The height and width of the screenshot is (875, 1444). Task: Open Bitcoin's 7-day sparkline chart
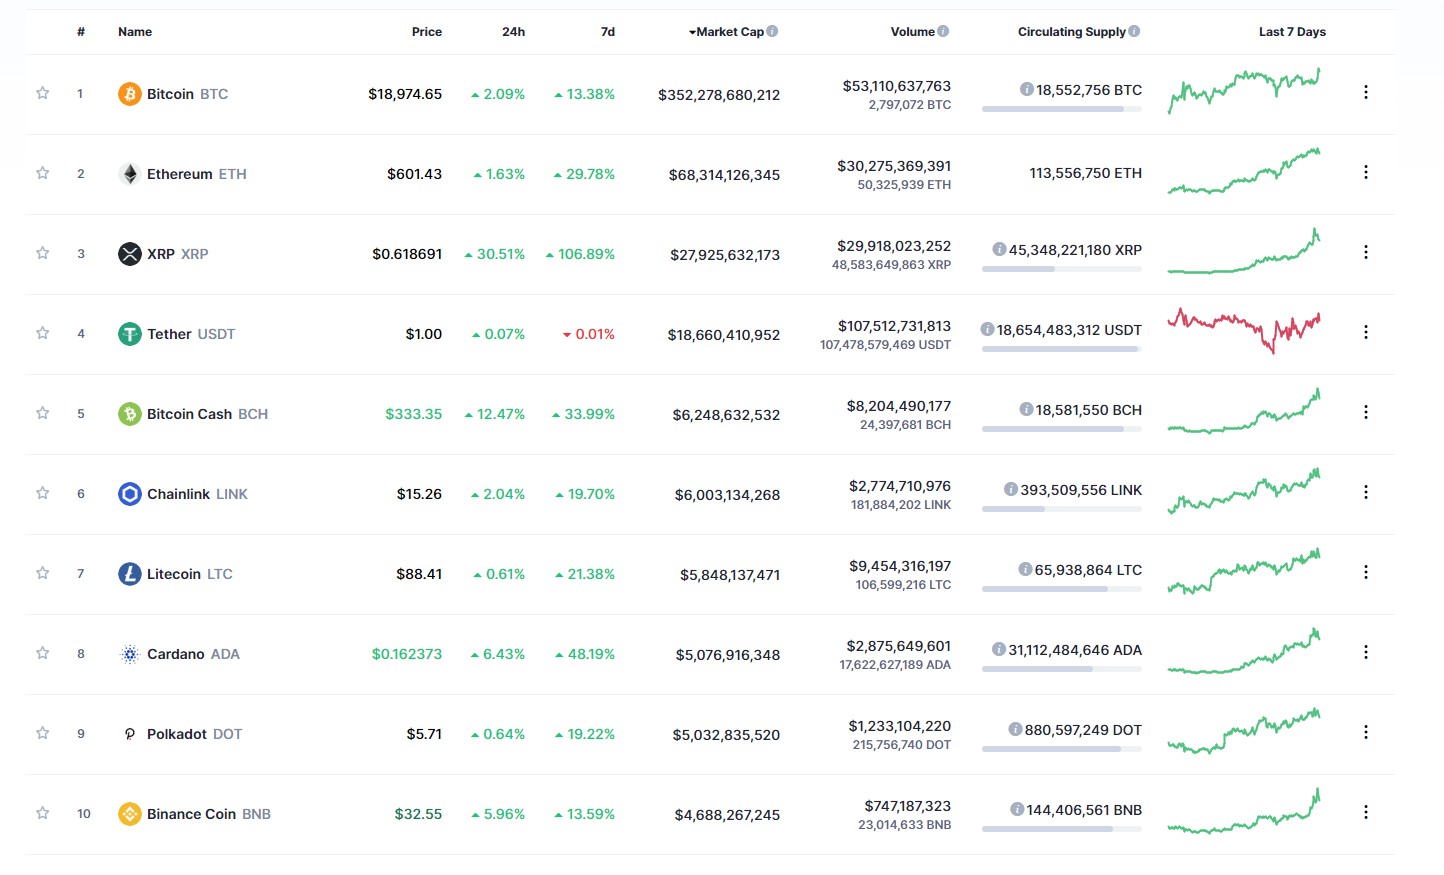(x=1244, y=91)
